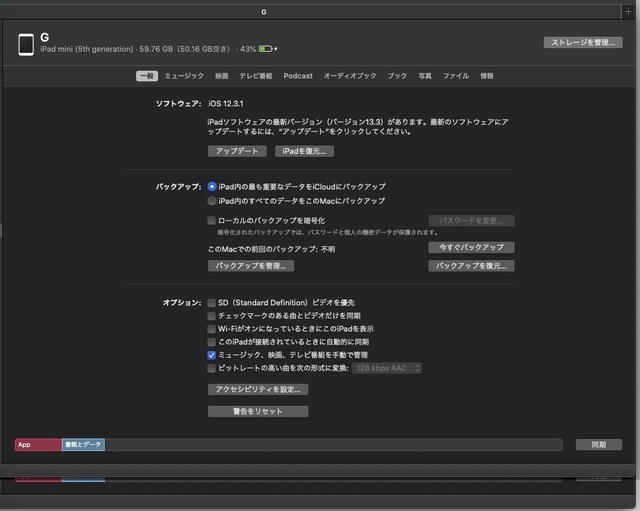Switch to the ファイル tab

click(456, 76)
